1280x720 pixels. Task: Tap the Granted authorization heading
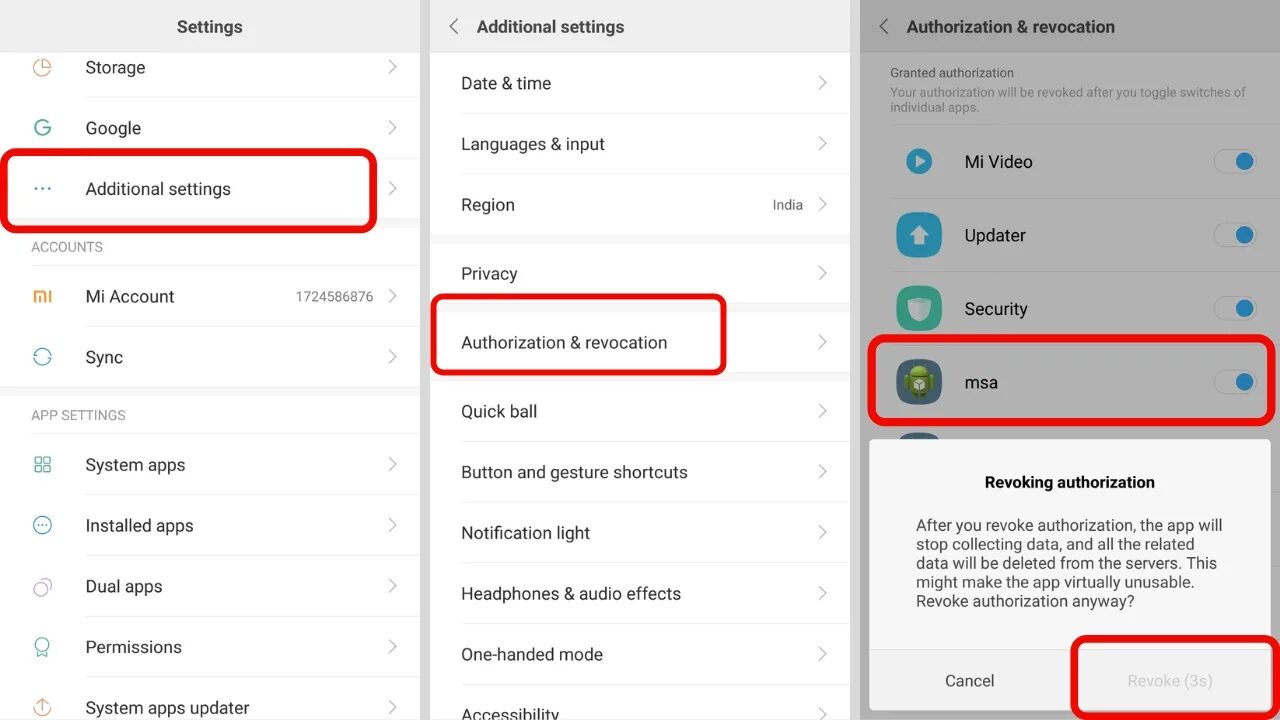(x=952, y=73)
